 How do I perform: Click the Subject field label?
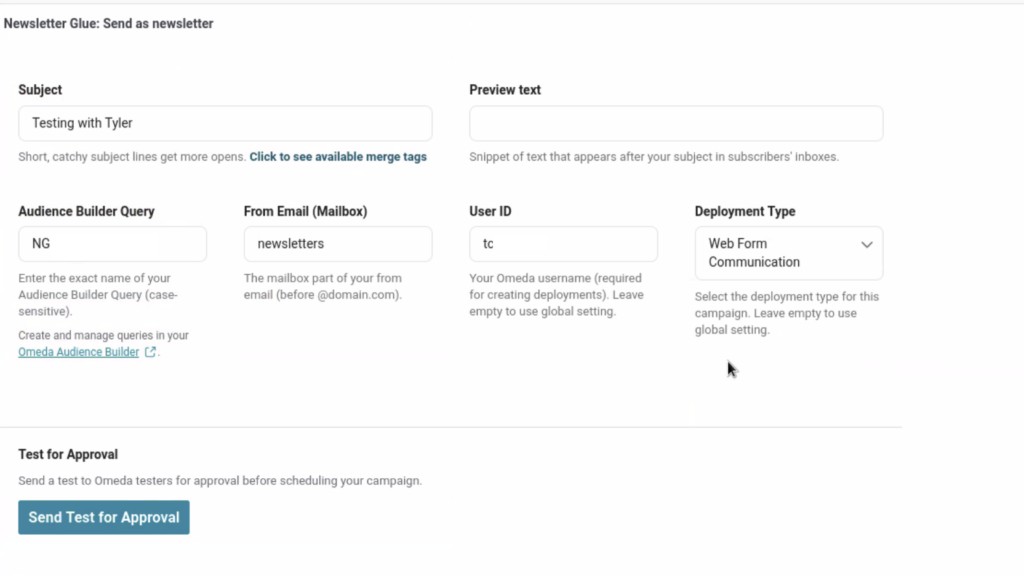click(40, 90)
